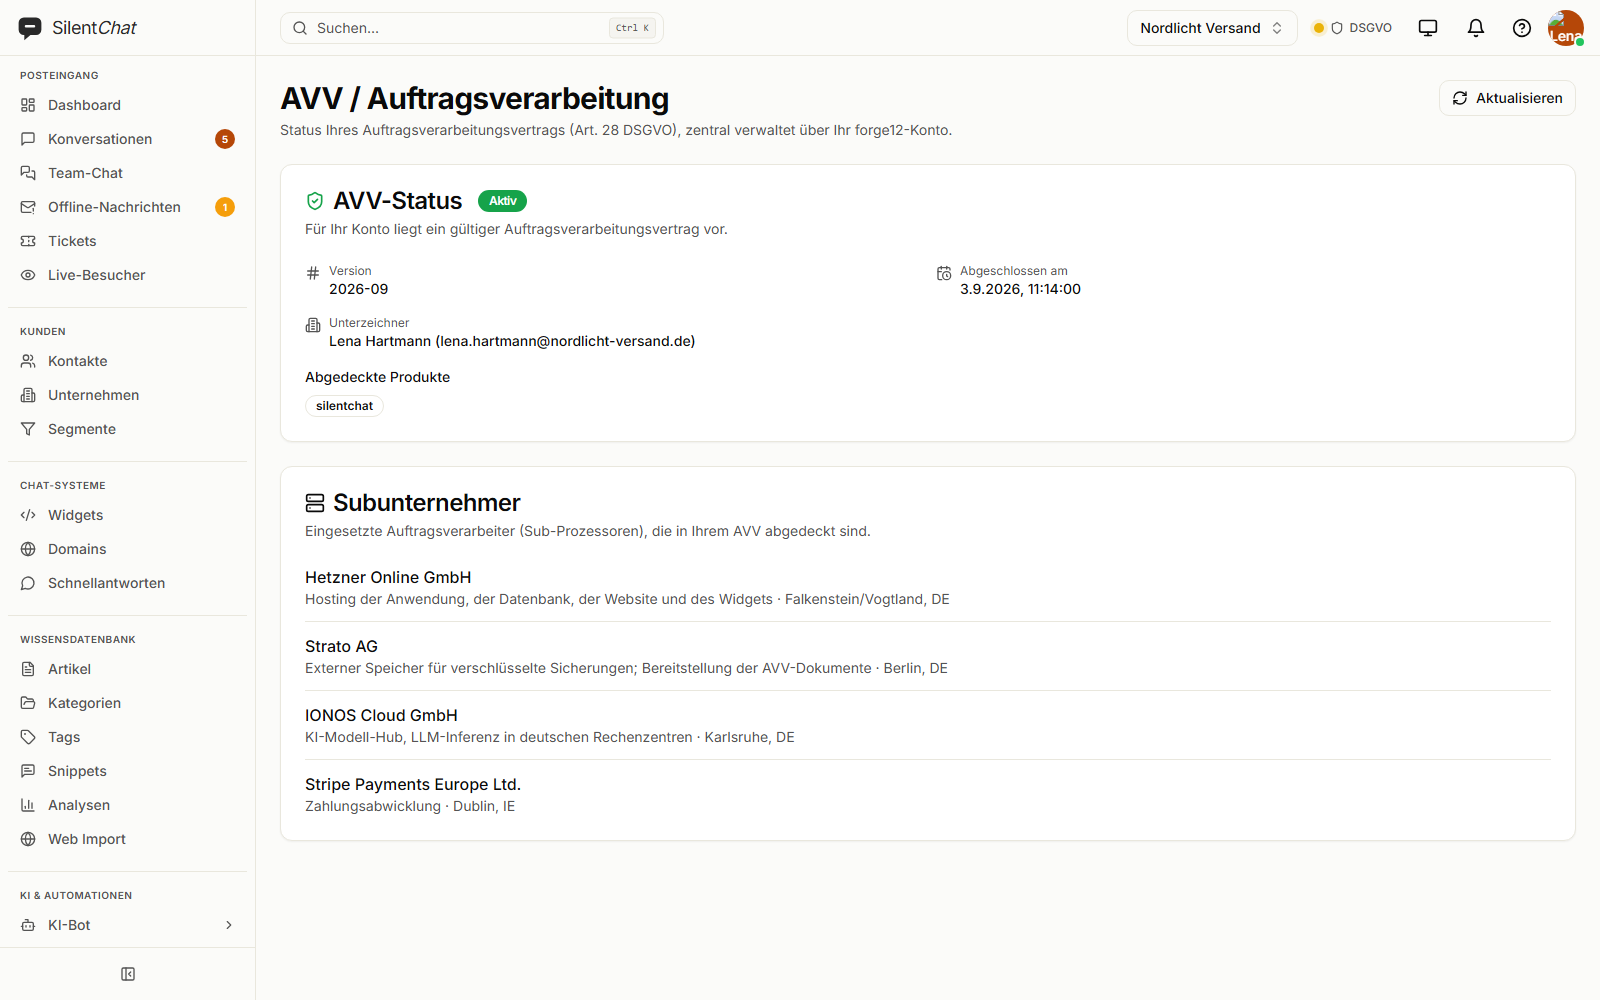Screen dimensions: 1600x1000
Task: Click the Team-Chat icon
Action: 28,173
